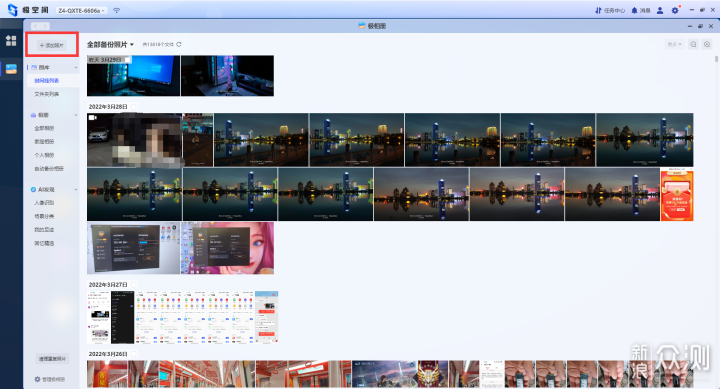Check the 2022年3月26日 date checkbox
Viewport: 720px width, 389px height.
tap(134, 354)
